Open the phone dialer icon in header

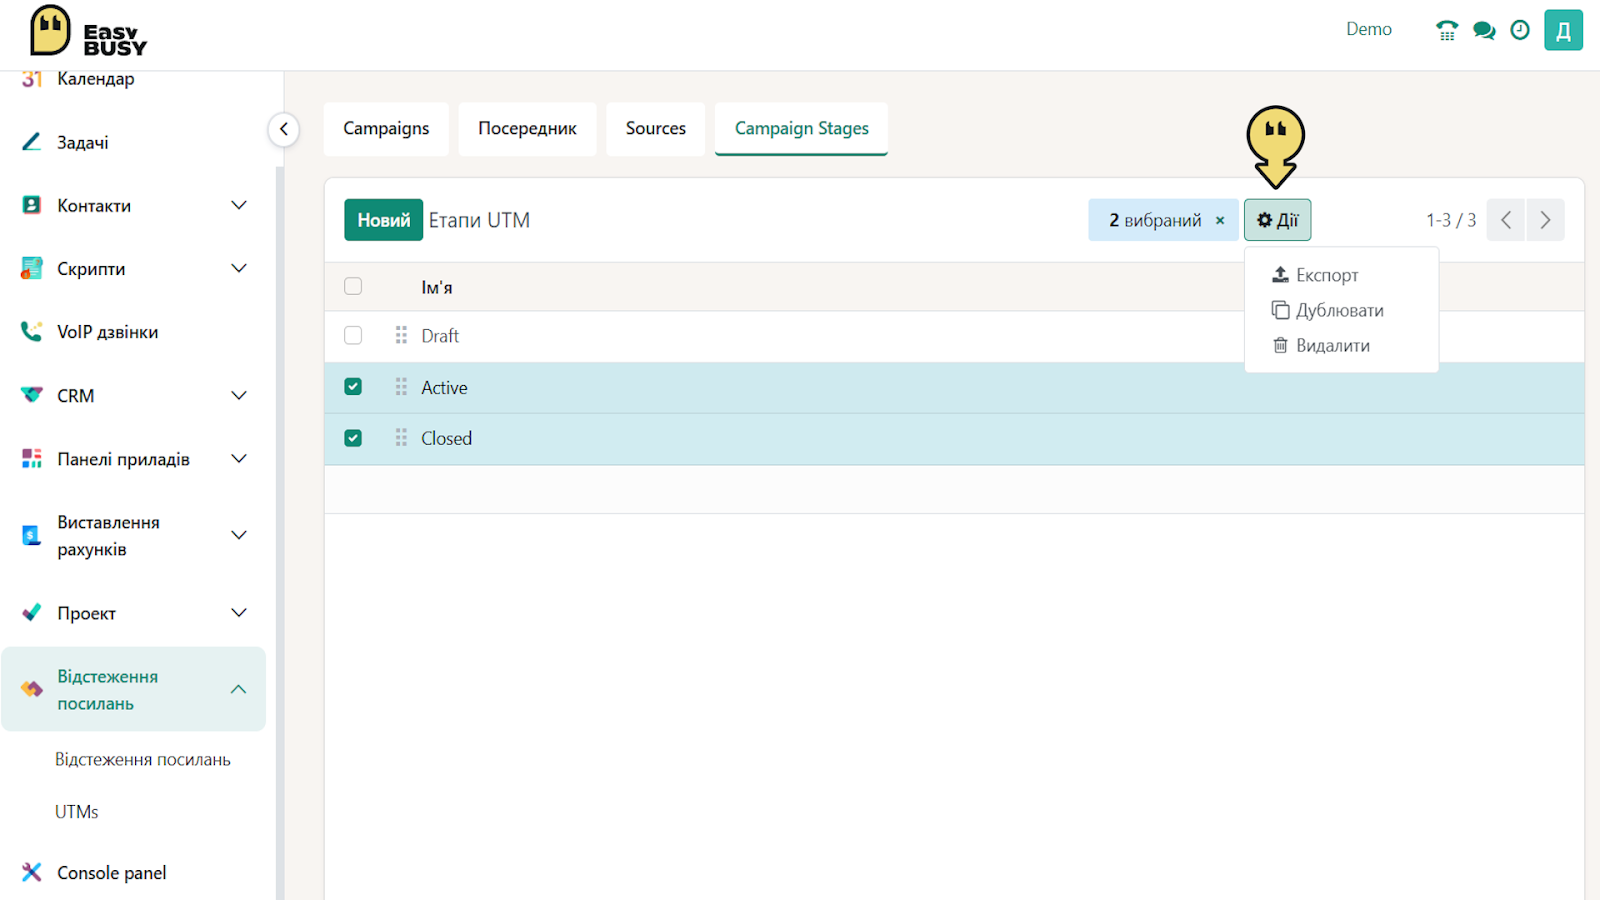click(1447, 30)
